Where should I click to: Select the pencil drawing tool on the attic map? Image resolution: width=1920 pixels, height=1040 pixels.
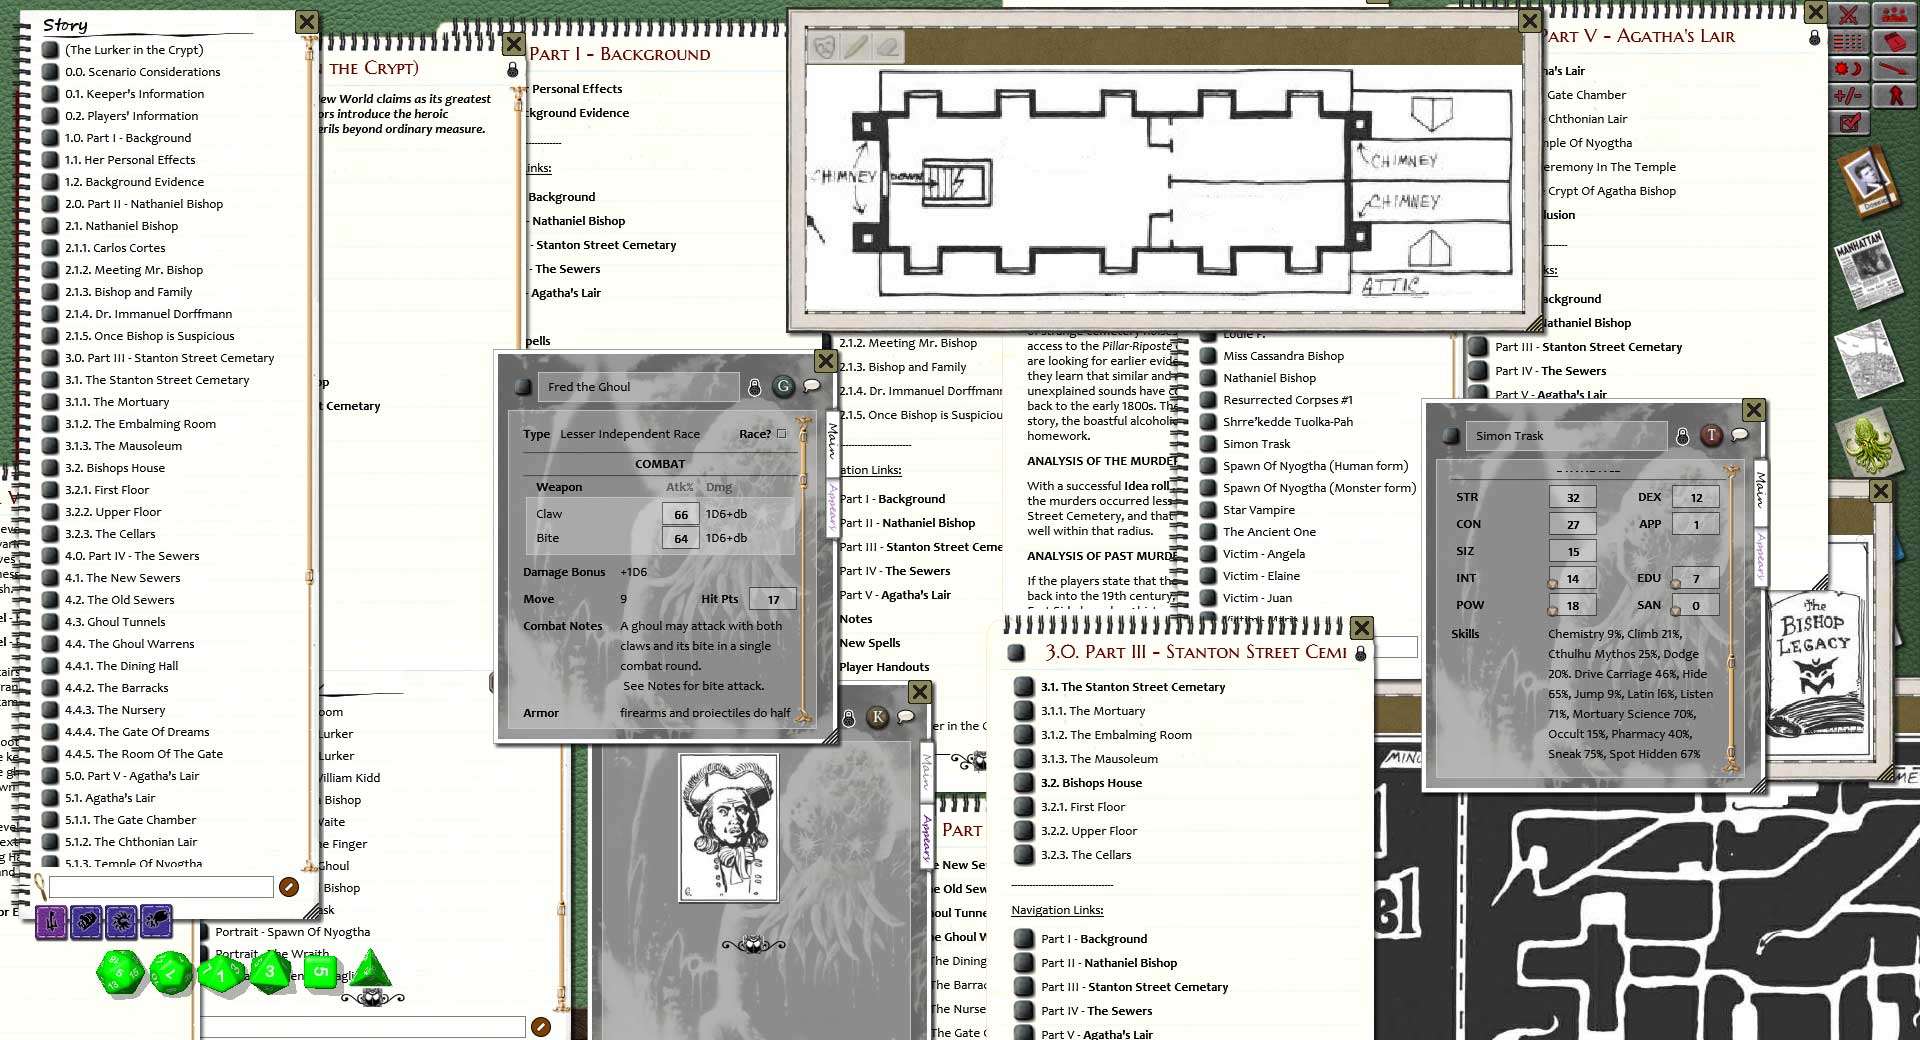[x=855, y=47]
